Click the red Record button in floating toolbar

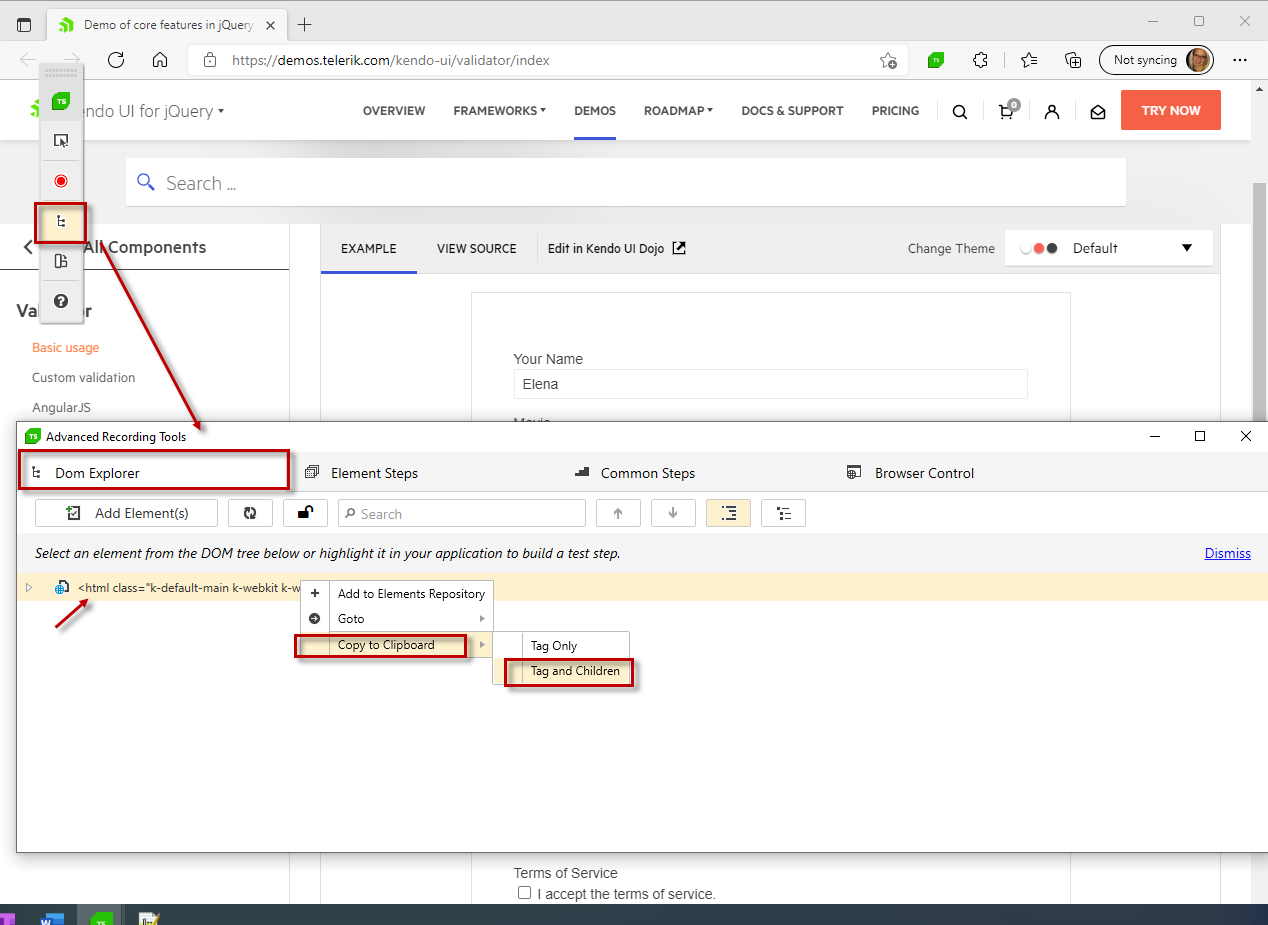[x=61, y=181]
